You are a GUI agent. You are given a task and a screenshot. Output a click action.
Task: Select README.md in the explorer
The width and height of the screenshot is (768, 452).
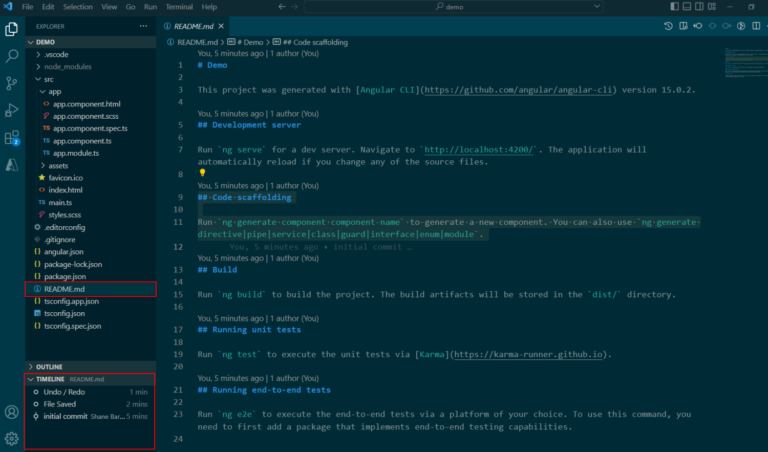point(91,289)
